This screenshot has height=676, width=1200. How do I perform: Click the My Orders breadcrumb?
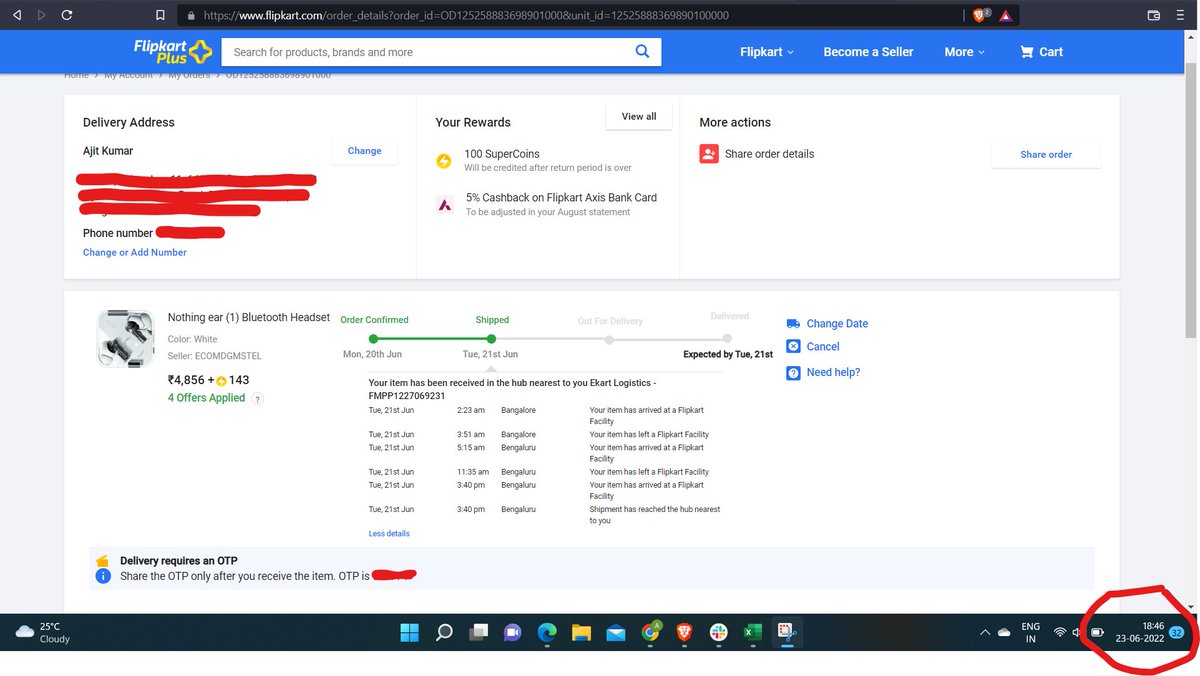[x=189, y=75]
